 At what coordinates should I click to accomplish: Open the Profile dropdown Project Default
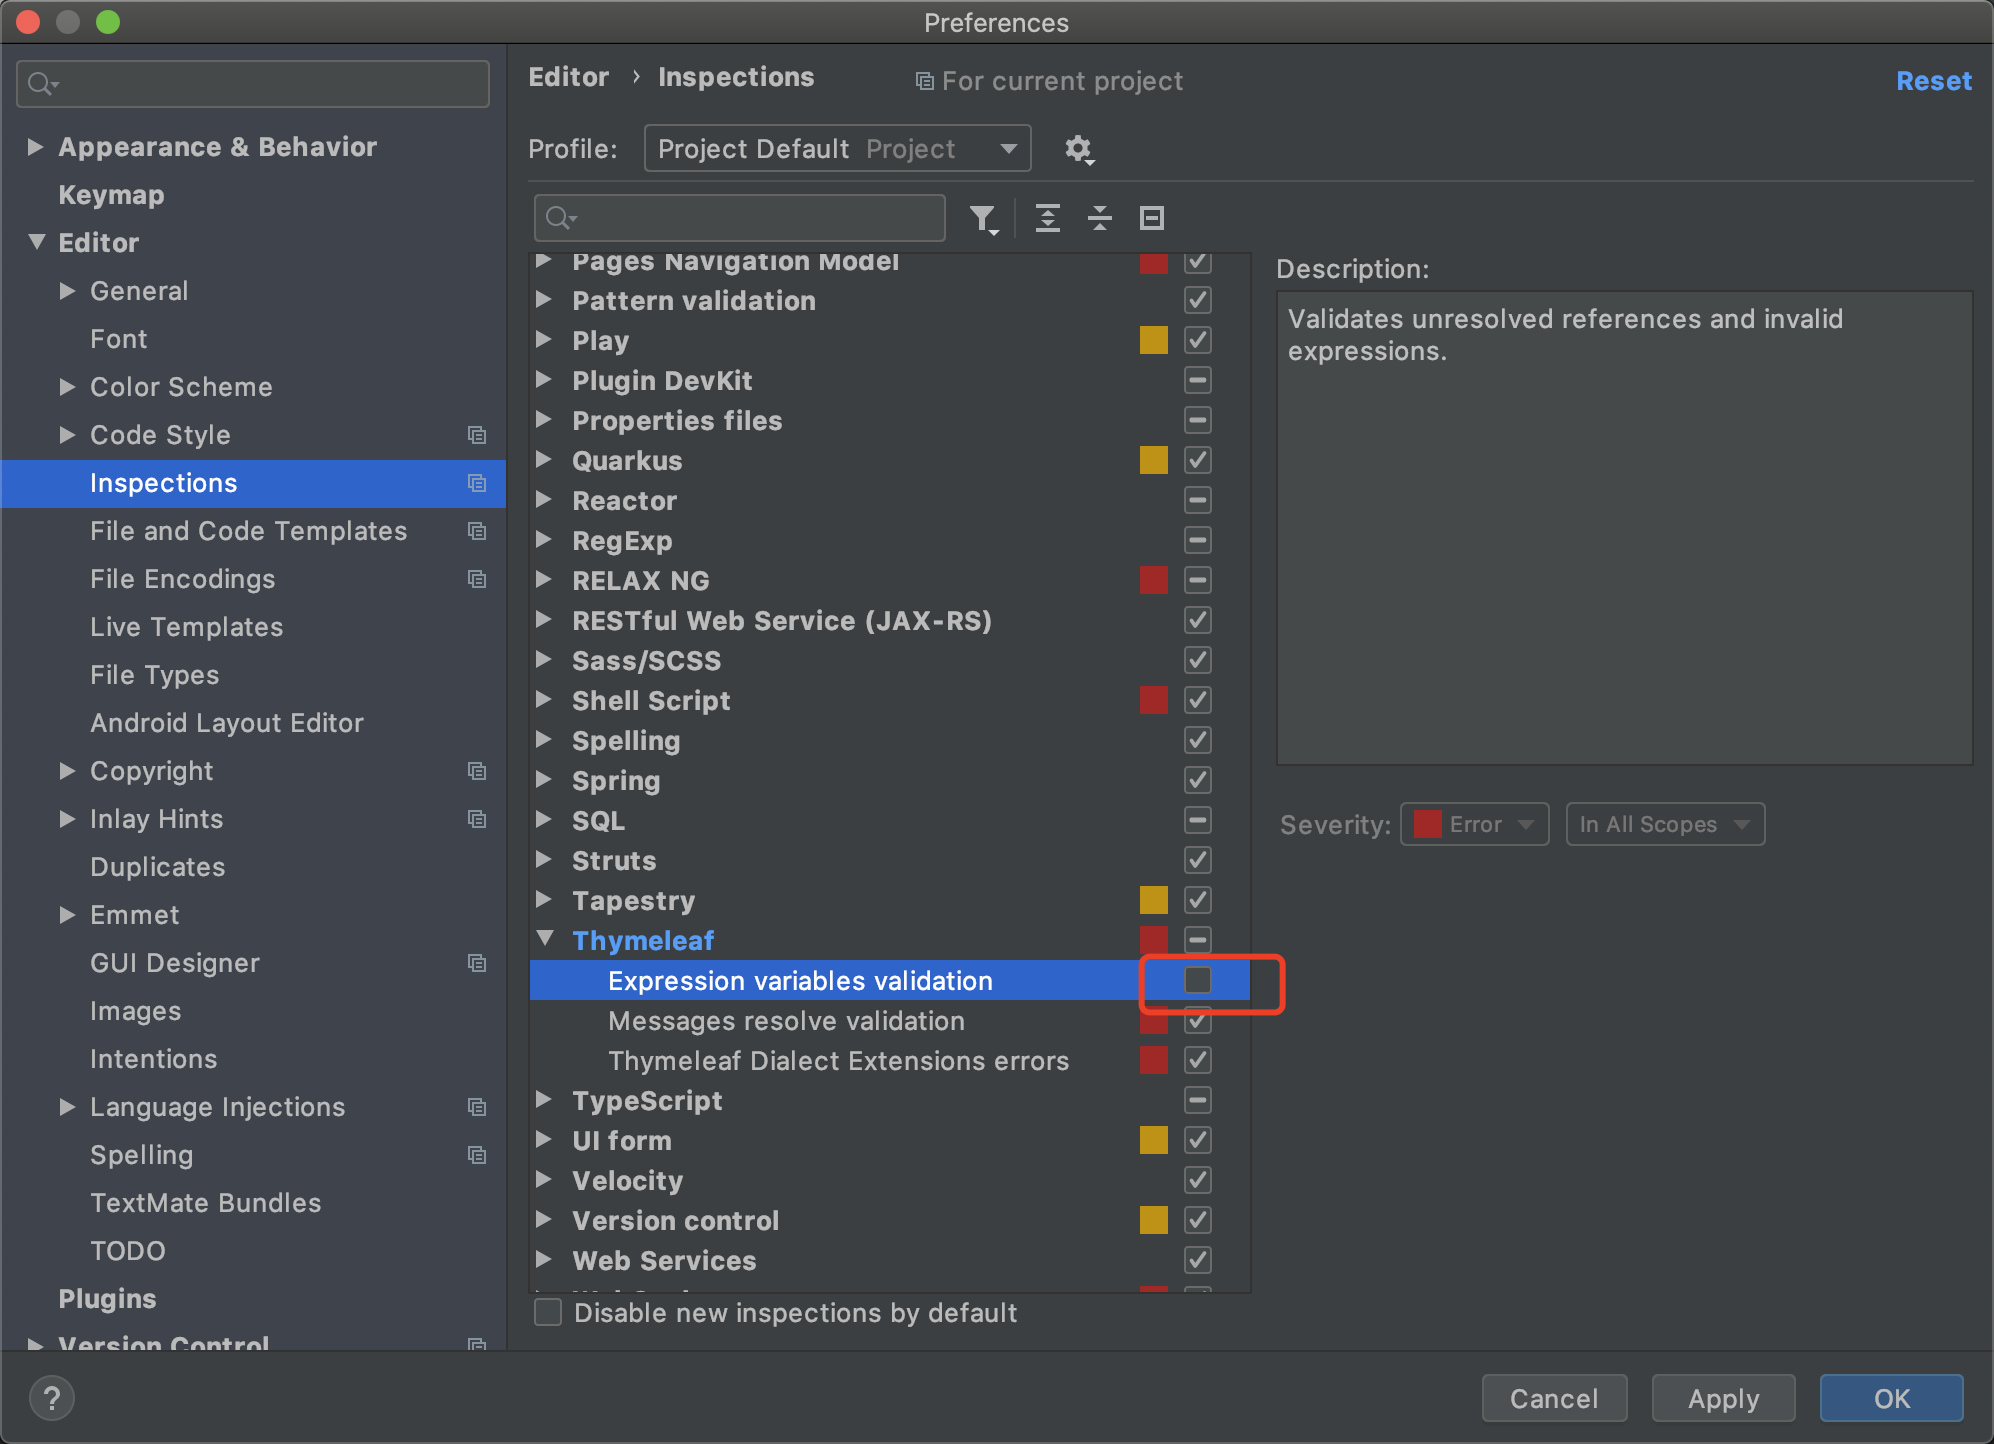click(837, 149)
